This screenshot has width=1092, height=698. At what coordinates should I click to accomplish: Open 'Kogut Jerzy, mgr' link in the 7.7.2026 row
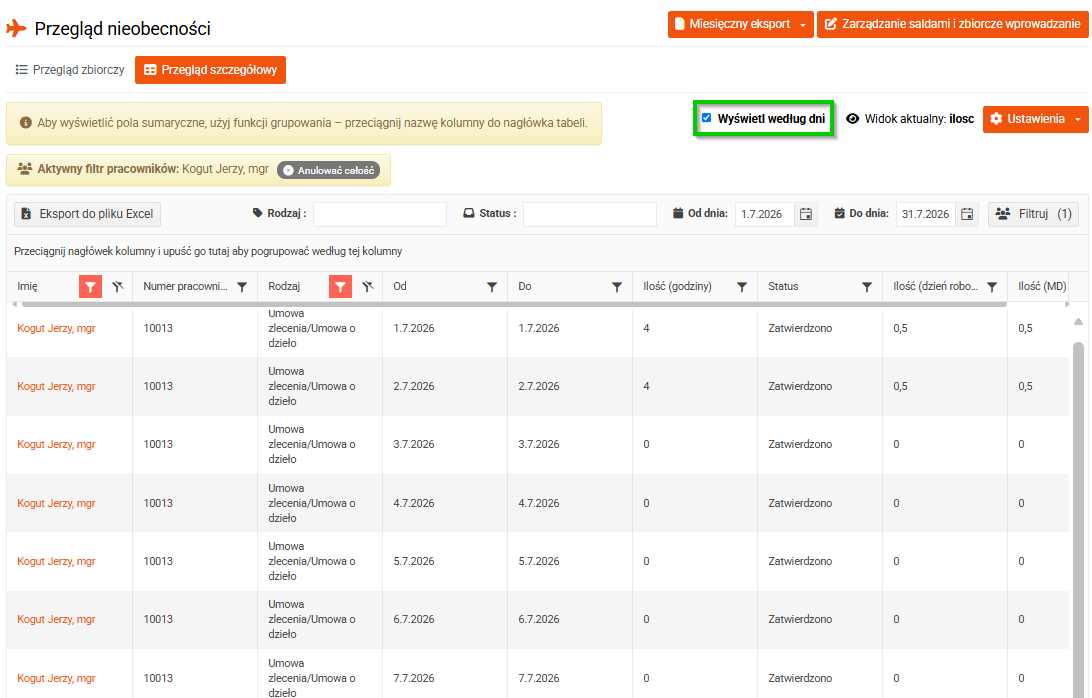pos(56,678)
